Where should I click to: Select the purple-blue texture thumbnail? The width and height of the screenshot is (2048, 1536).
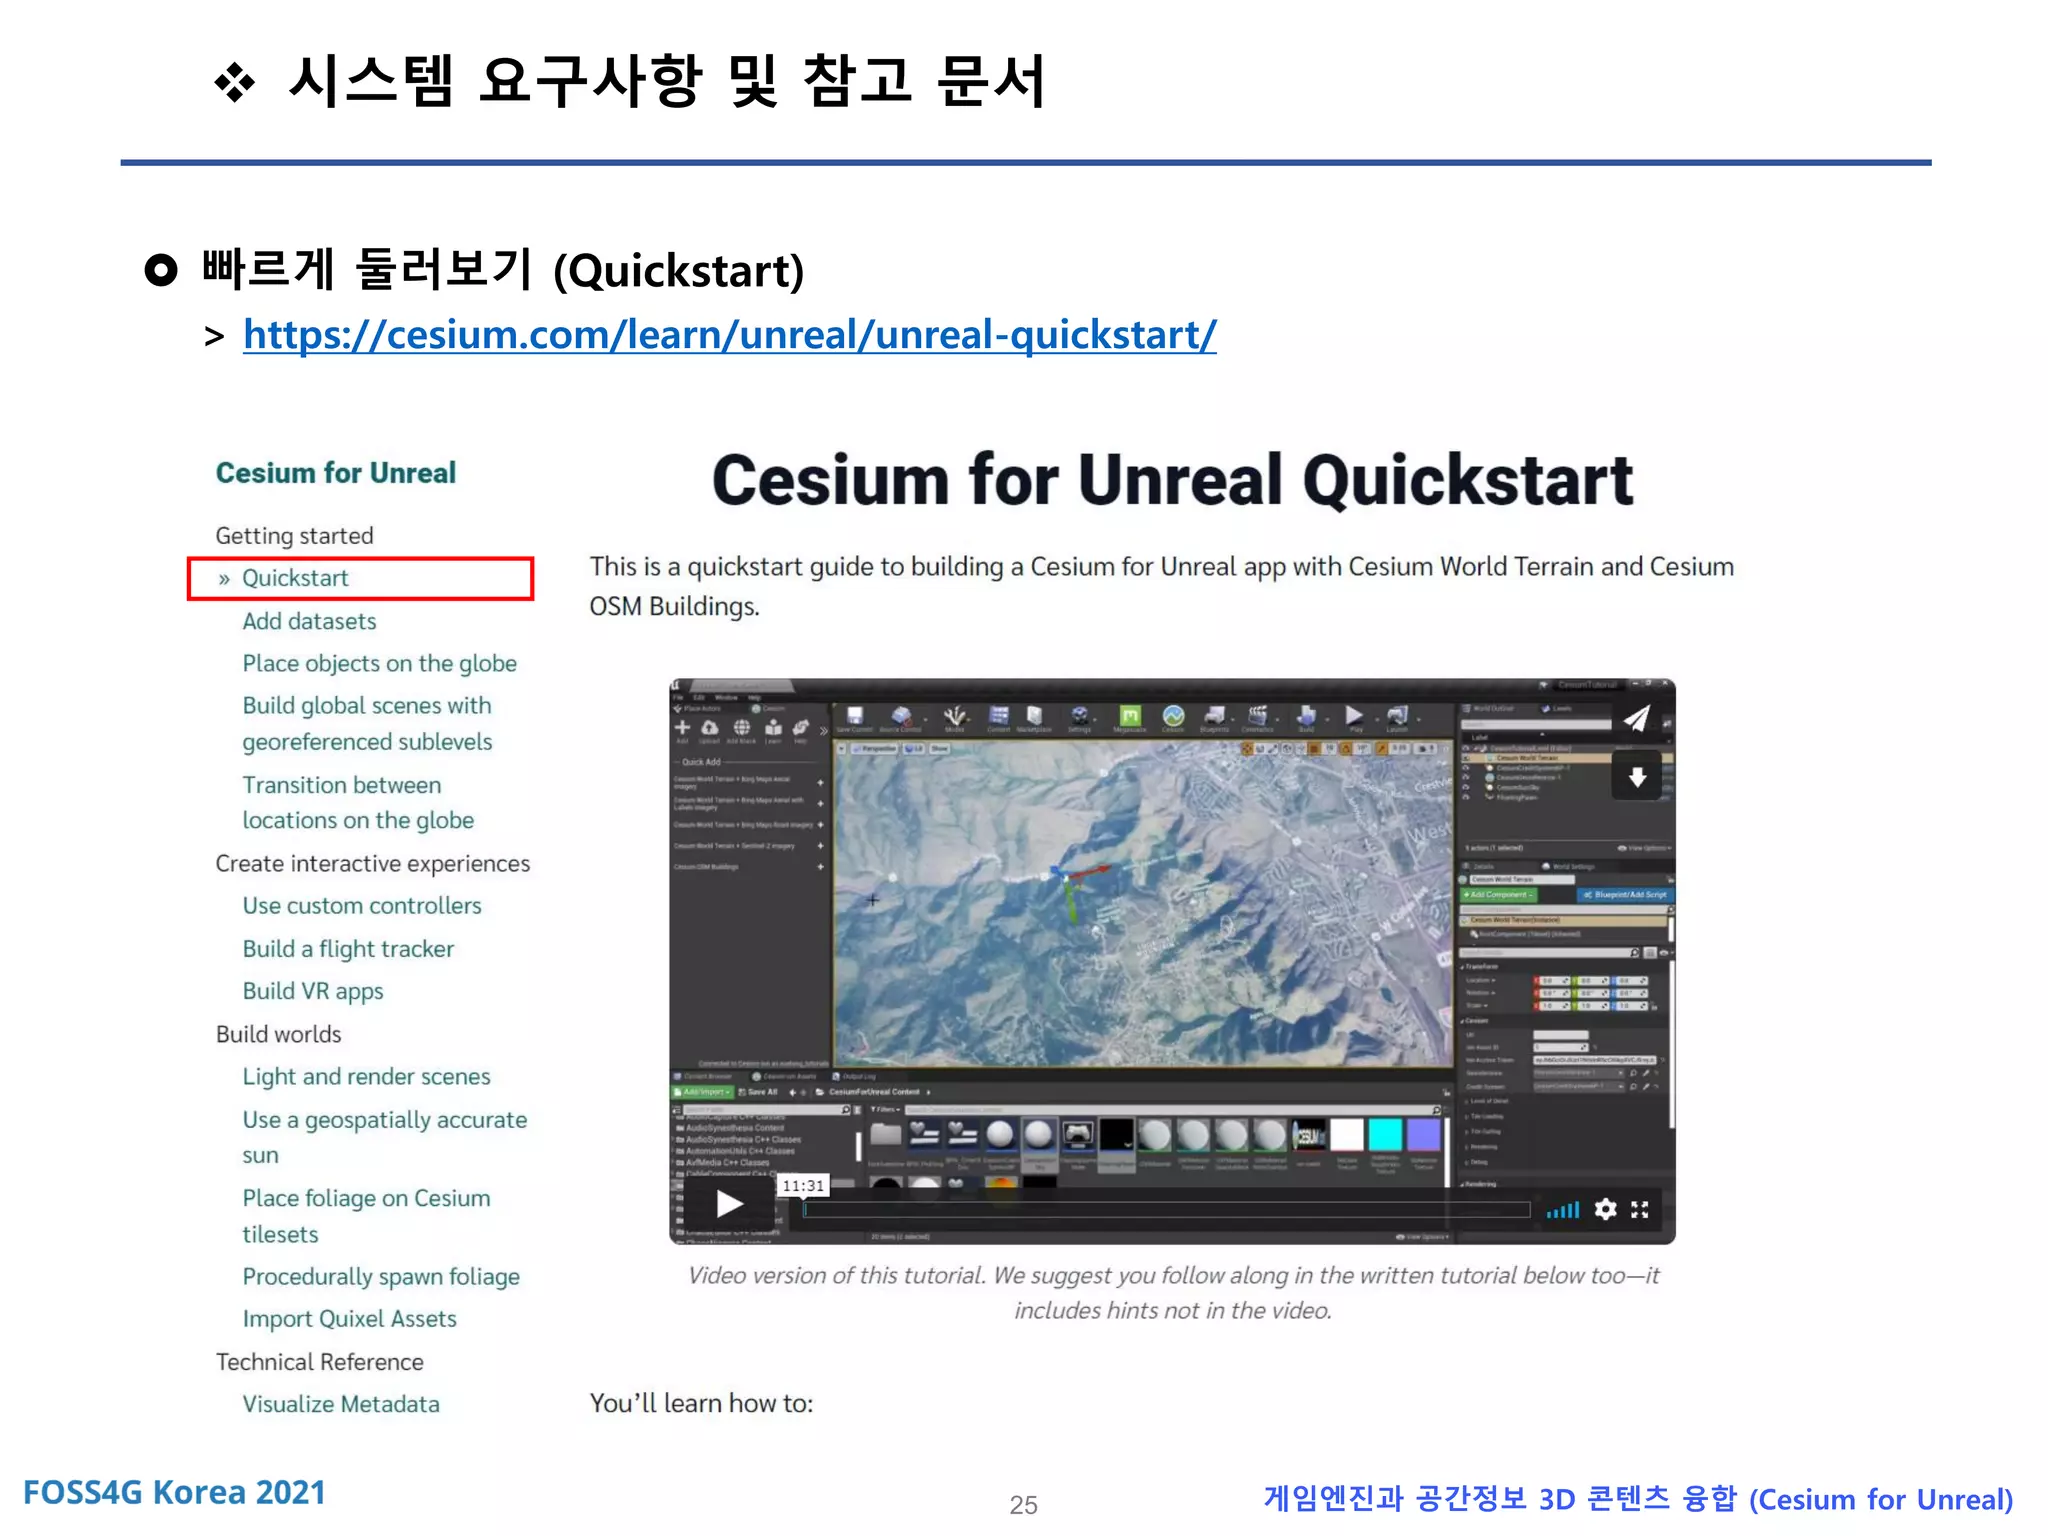[x=1423, y=1135]
